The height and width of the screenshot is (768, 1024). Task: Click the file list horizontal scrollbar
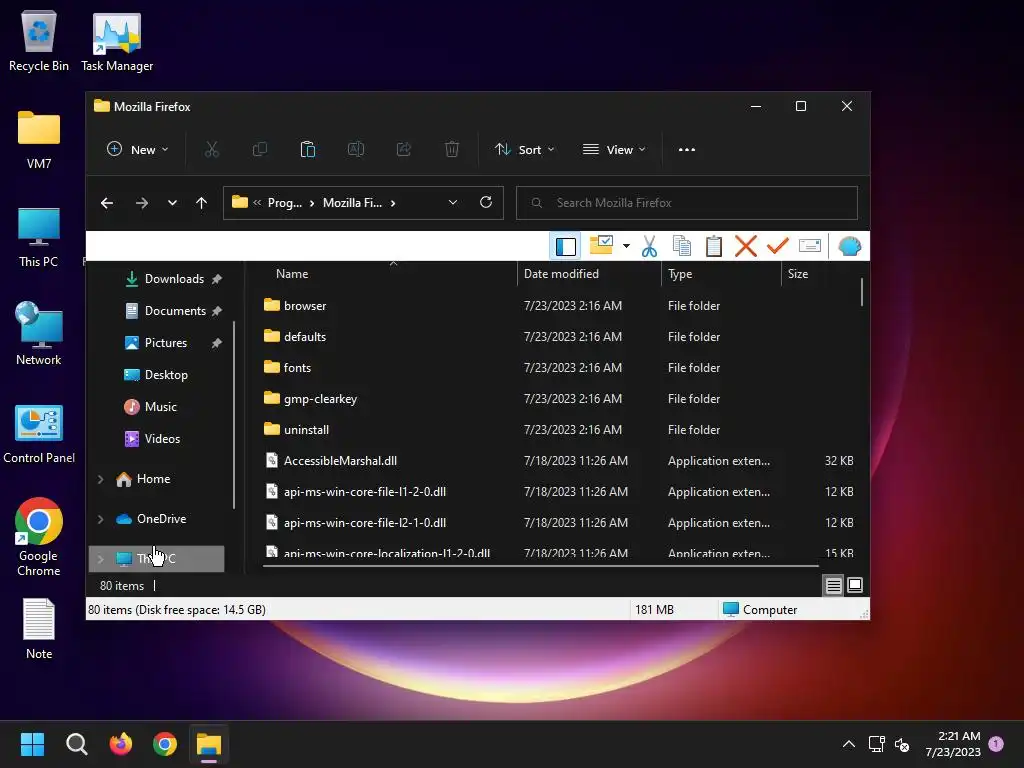click(x=540, y=566)
